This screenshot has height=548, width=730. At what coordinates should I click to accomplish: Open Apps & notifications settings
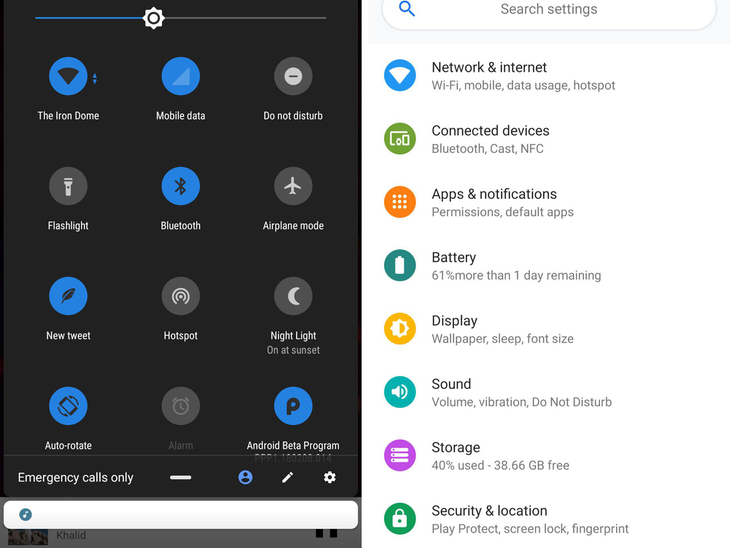coord(549,203)
